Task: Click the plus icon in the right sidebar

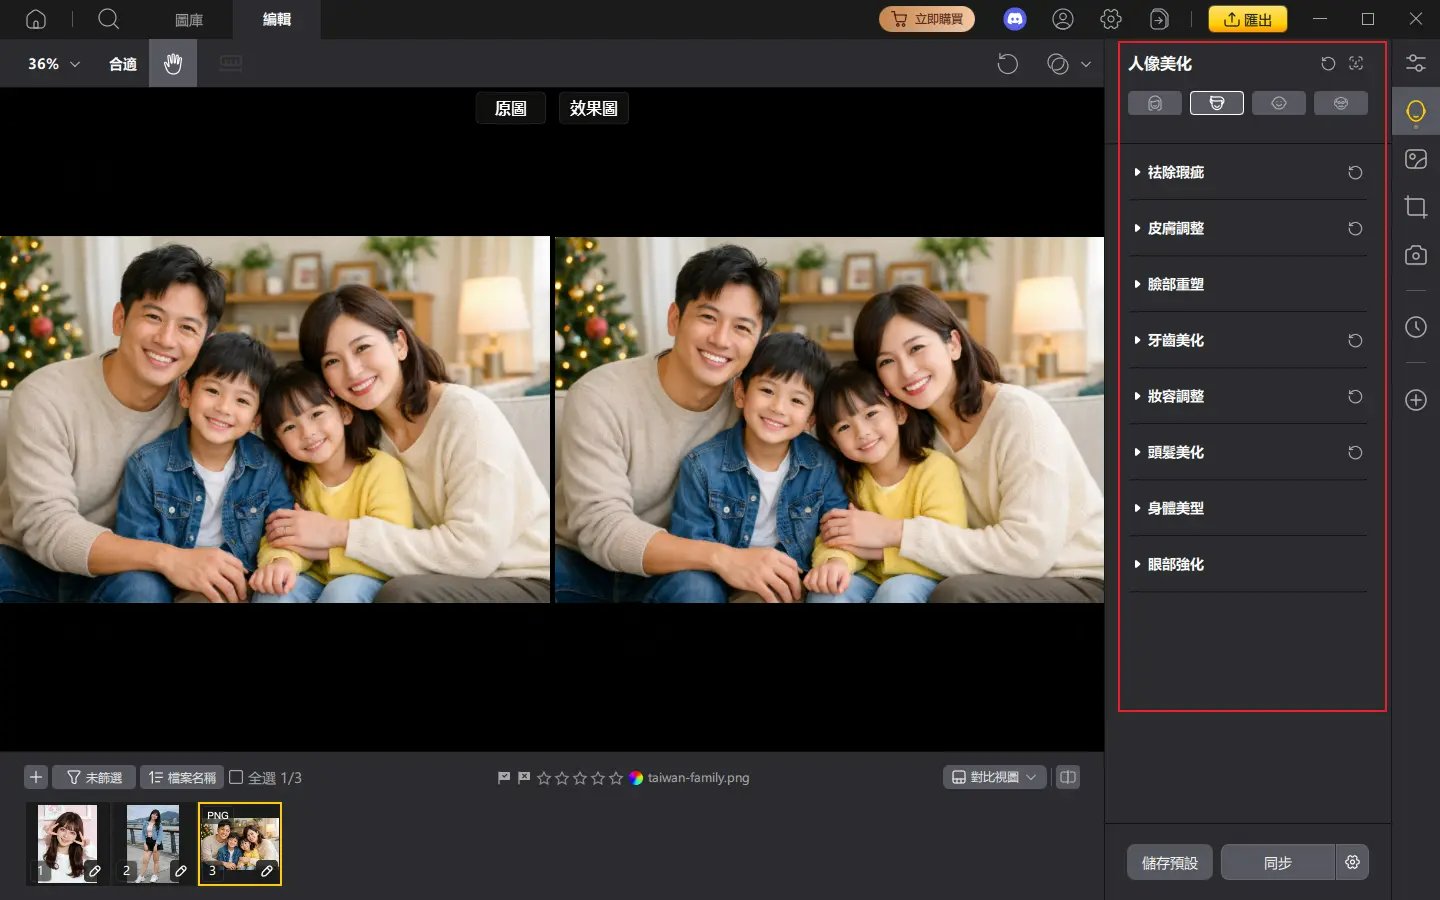Action: [1416, 400]
